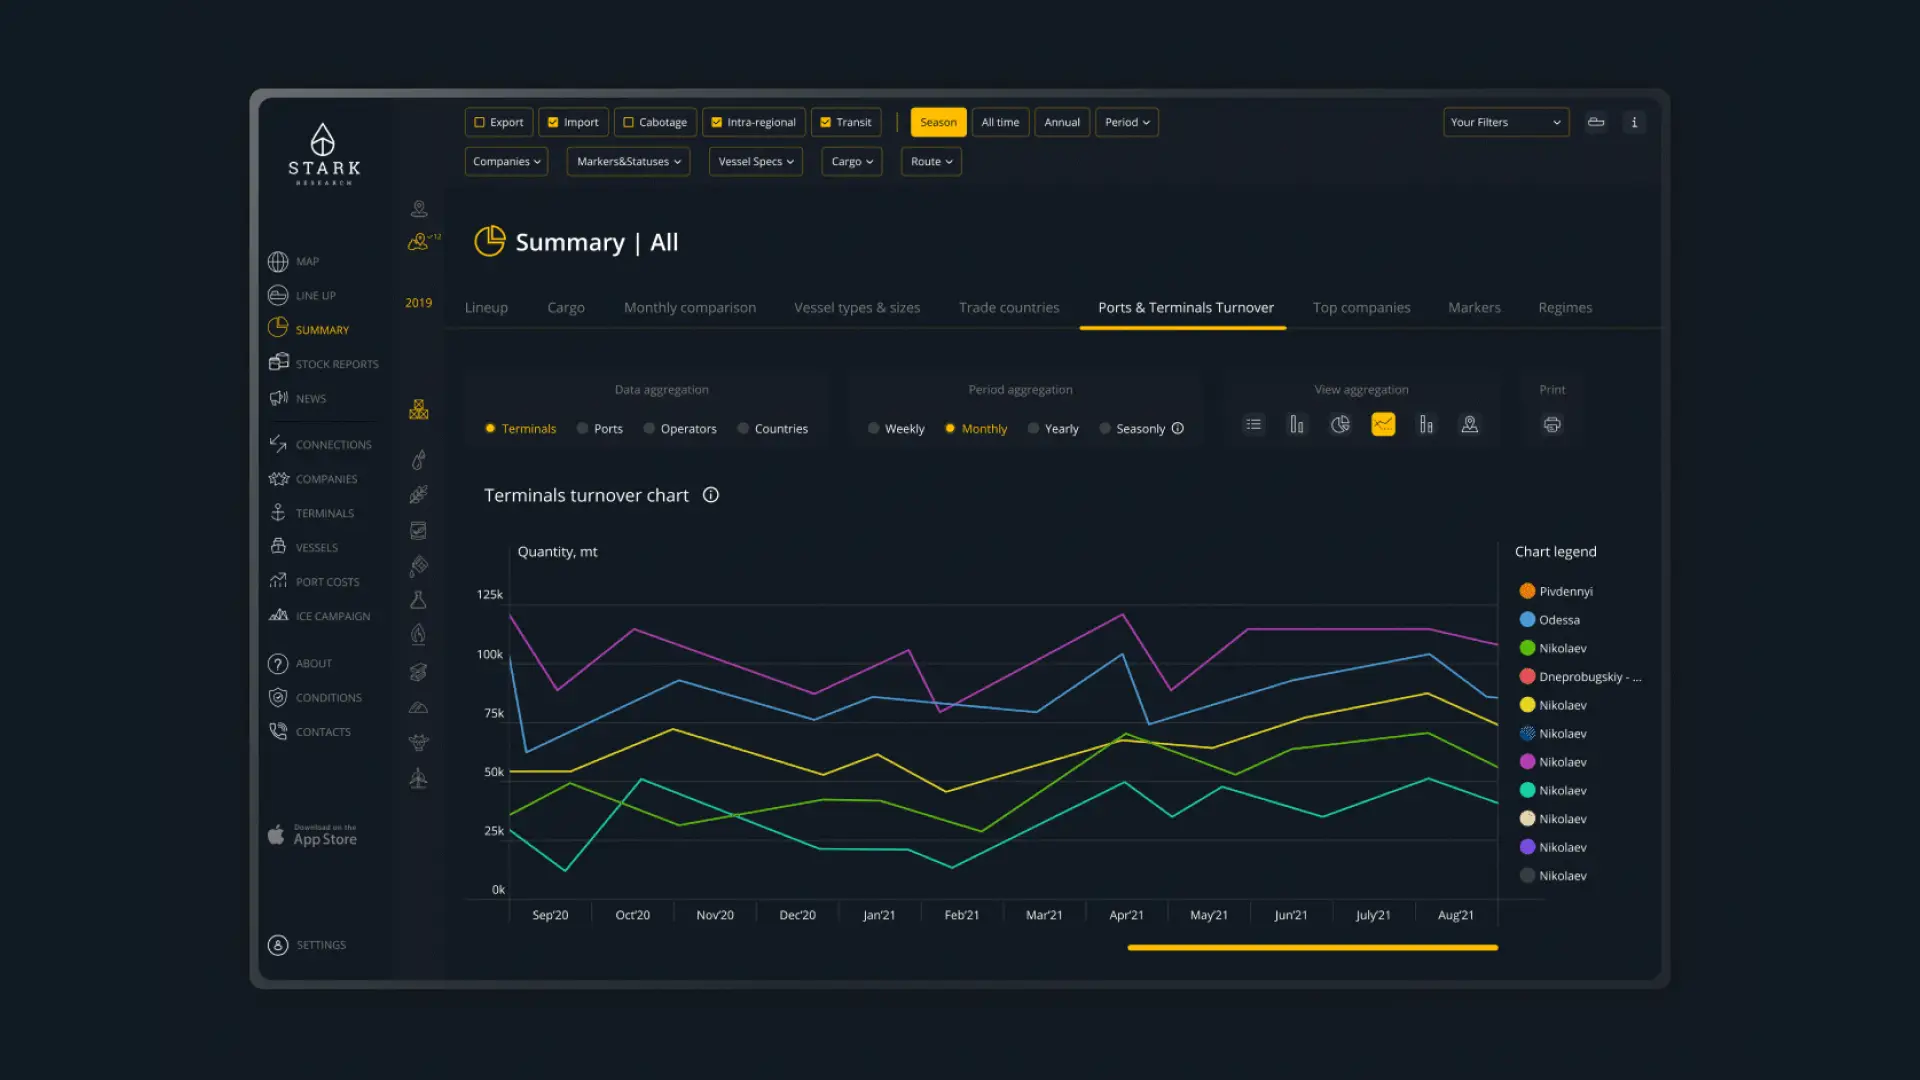Switch to the Top companies tab
The width and height of the screenshot is (1920, 1080).
coord(1361,308)
